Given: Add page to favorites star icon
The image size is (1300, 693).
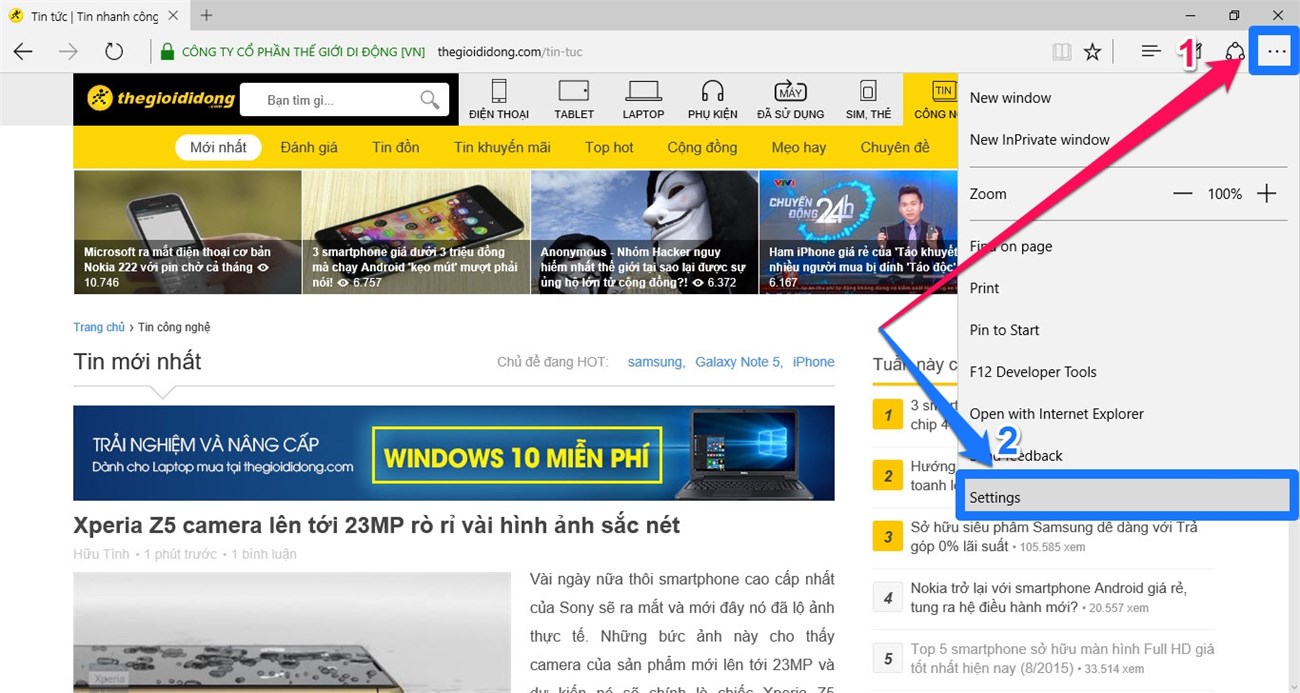Looking at the screenshot, I should click(1092, 52).
